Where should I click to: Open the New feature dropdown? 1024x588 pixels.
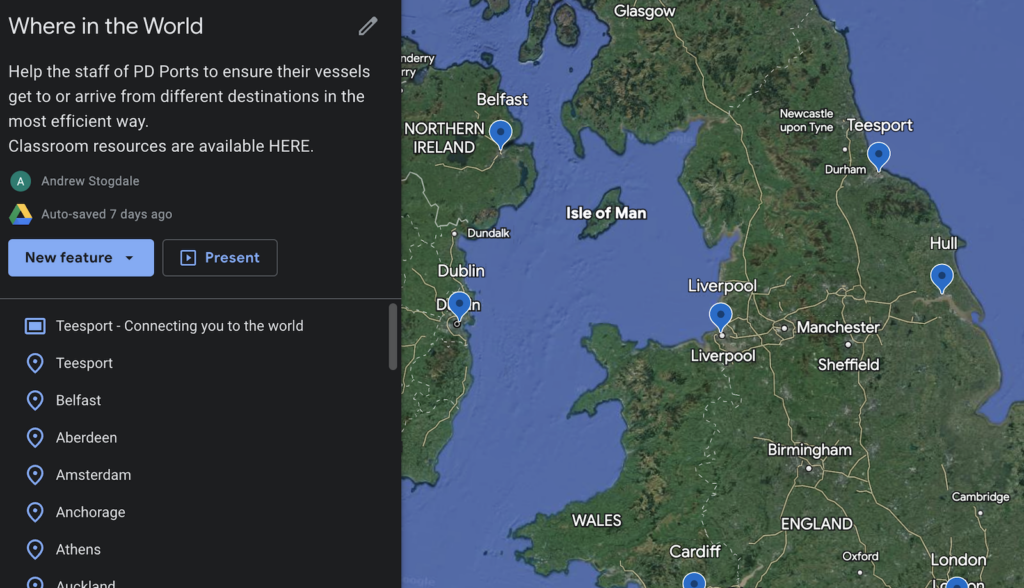81,258
